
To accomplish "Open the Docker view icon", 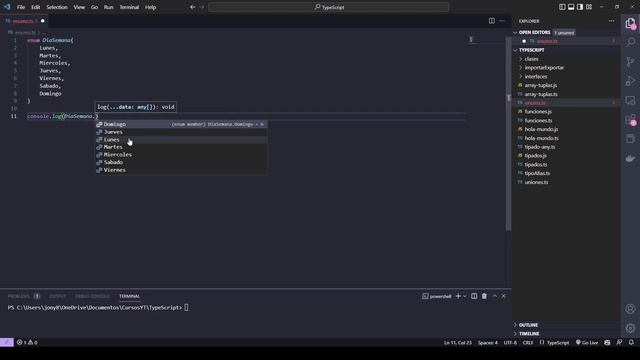I will (x=630, y=158).
